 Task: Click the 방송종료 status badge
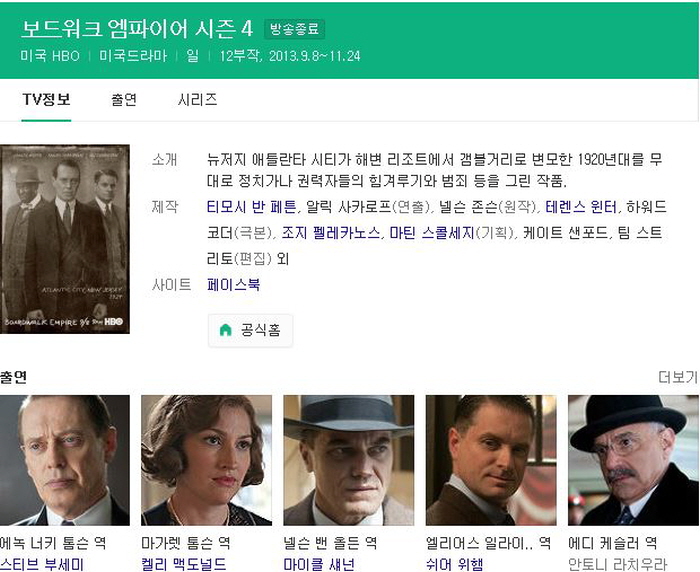[295, 29]
